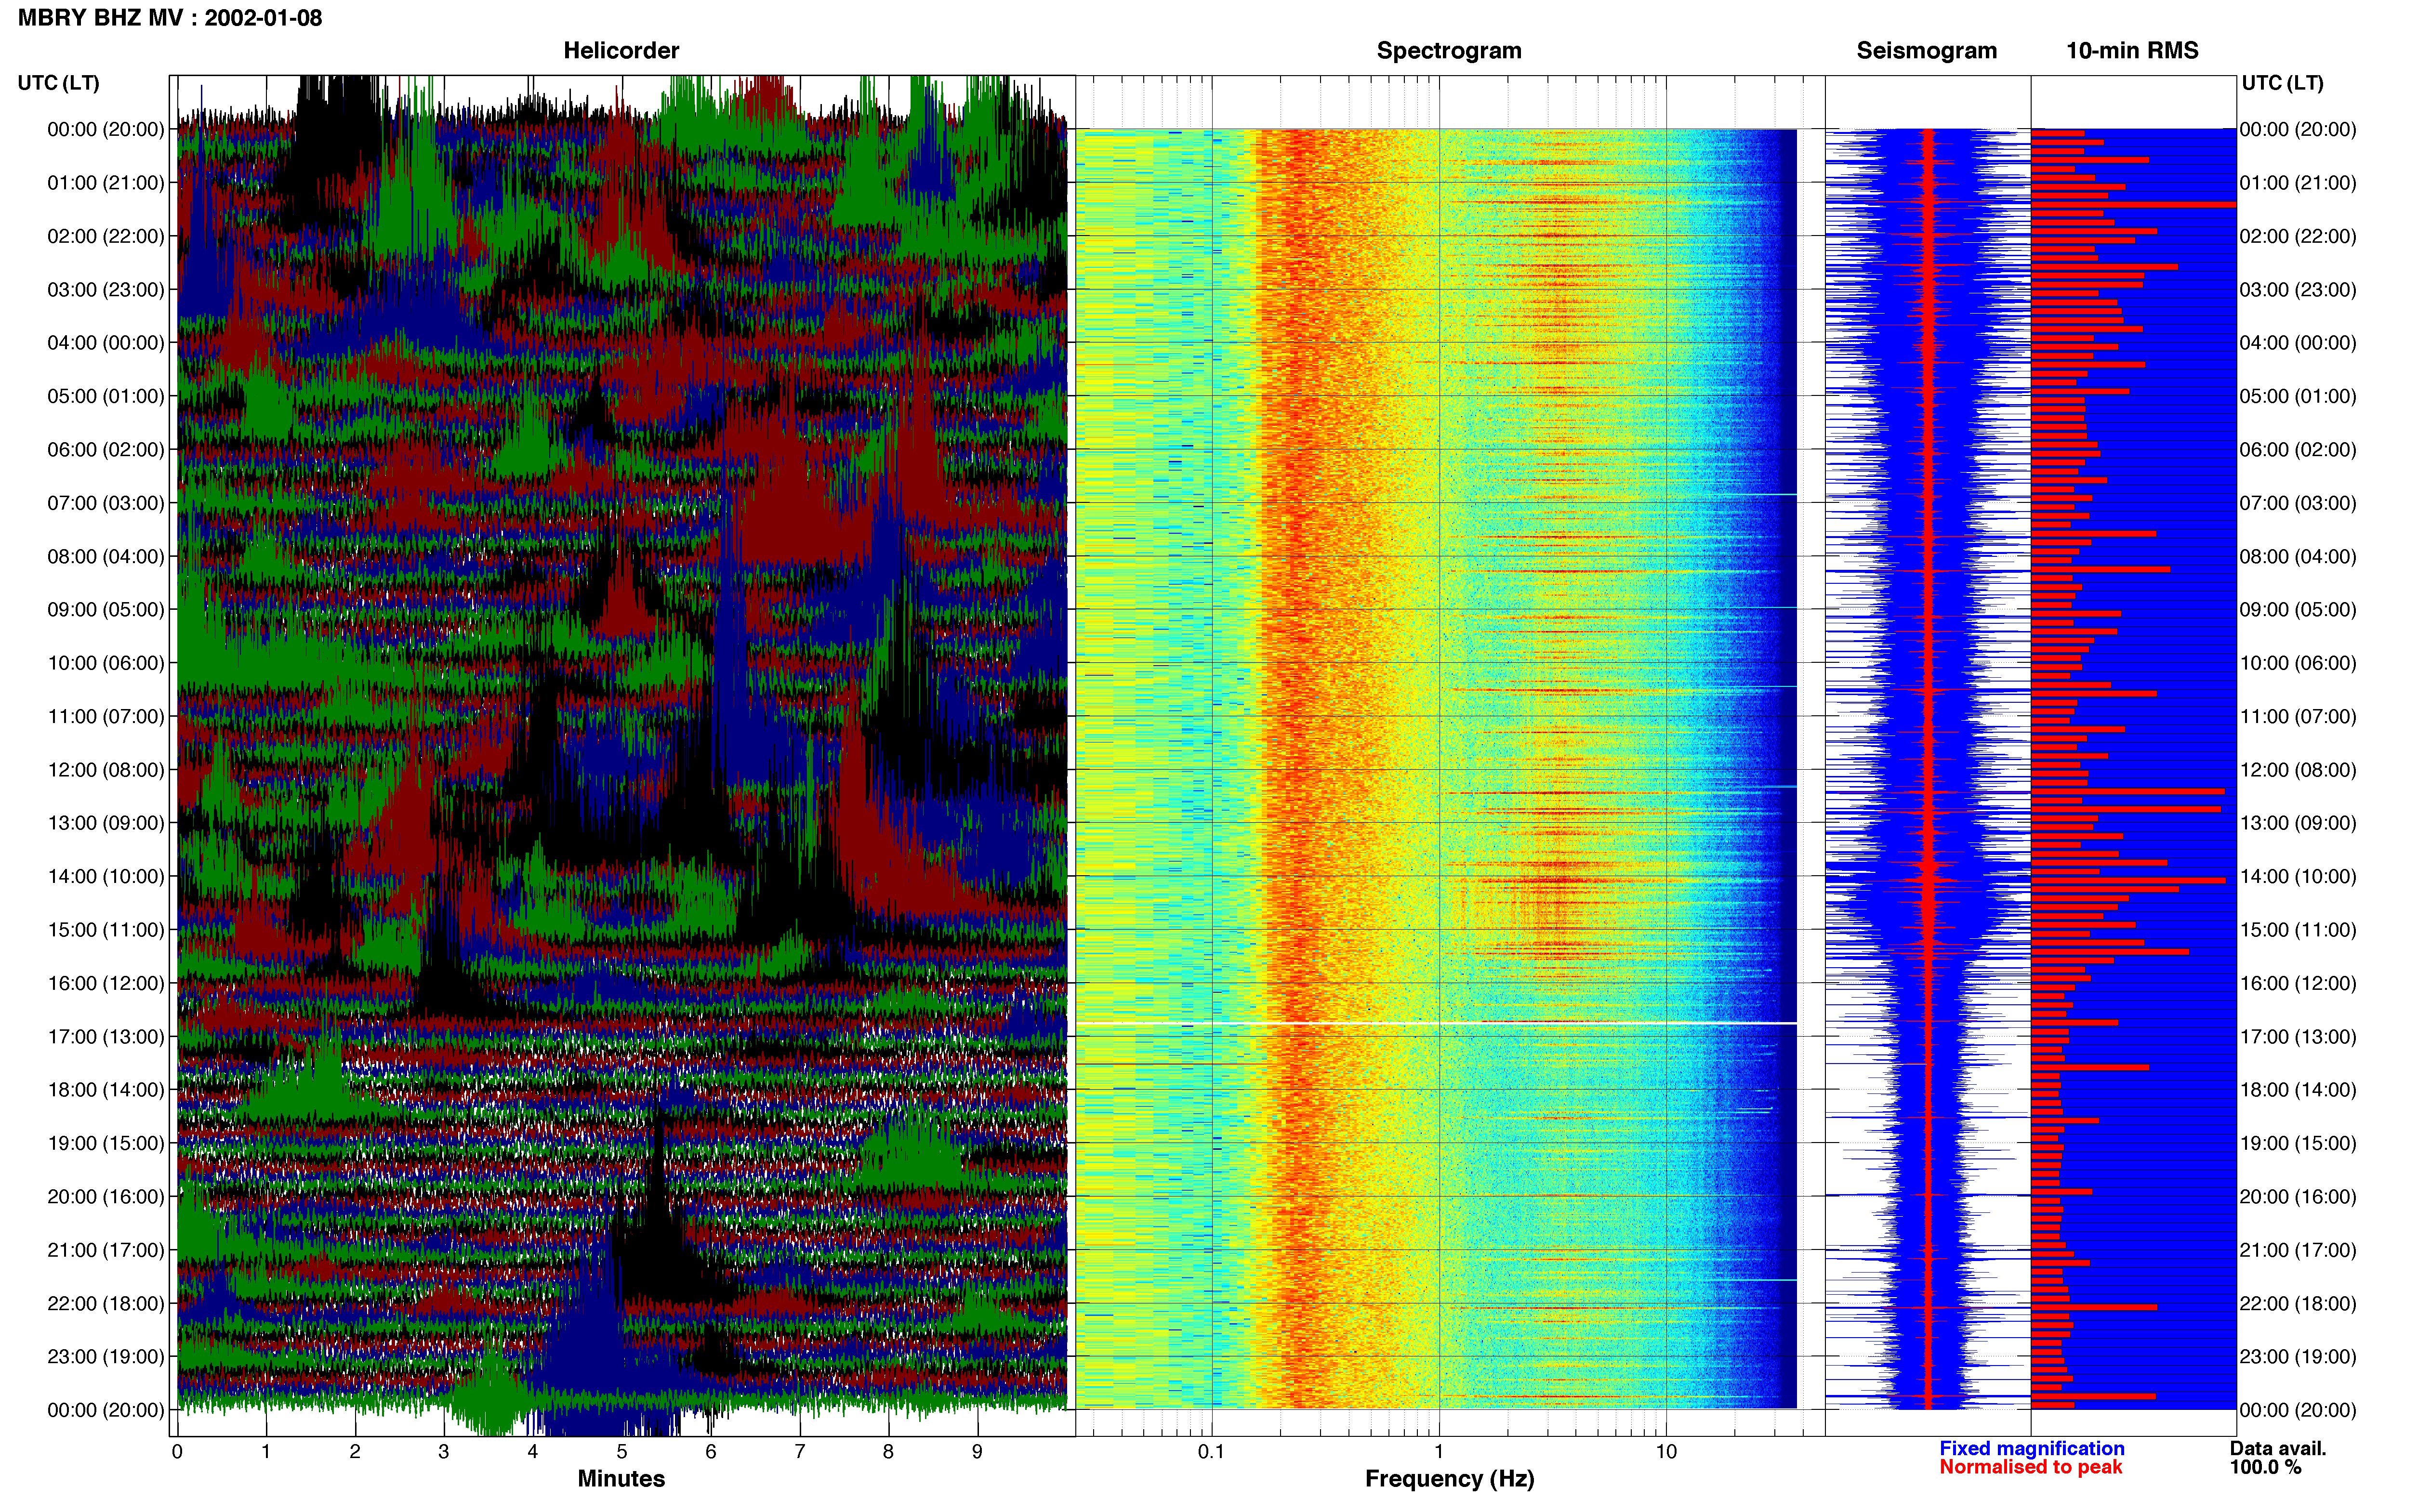Click the 07:00 (03:00) label beside the RMS panel

(x=2298, y=503)
